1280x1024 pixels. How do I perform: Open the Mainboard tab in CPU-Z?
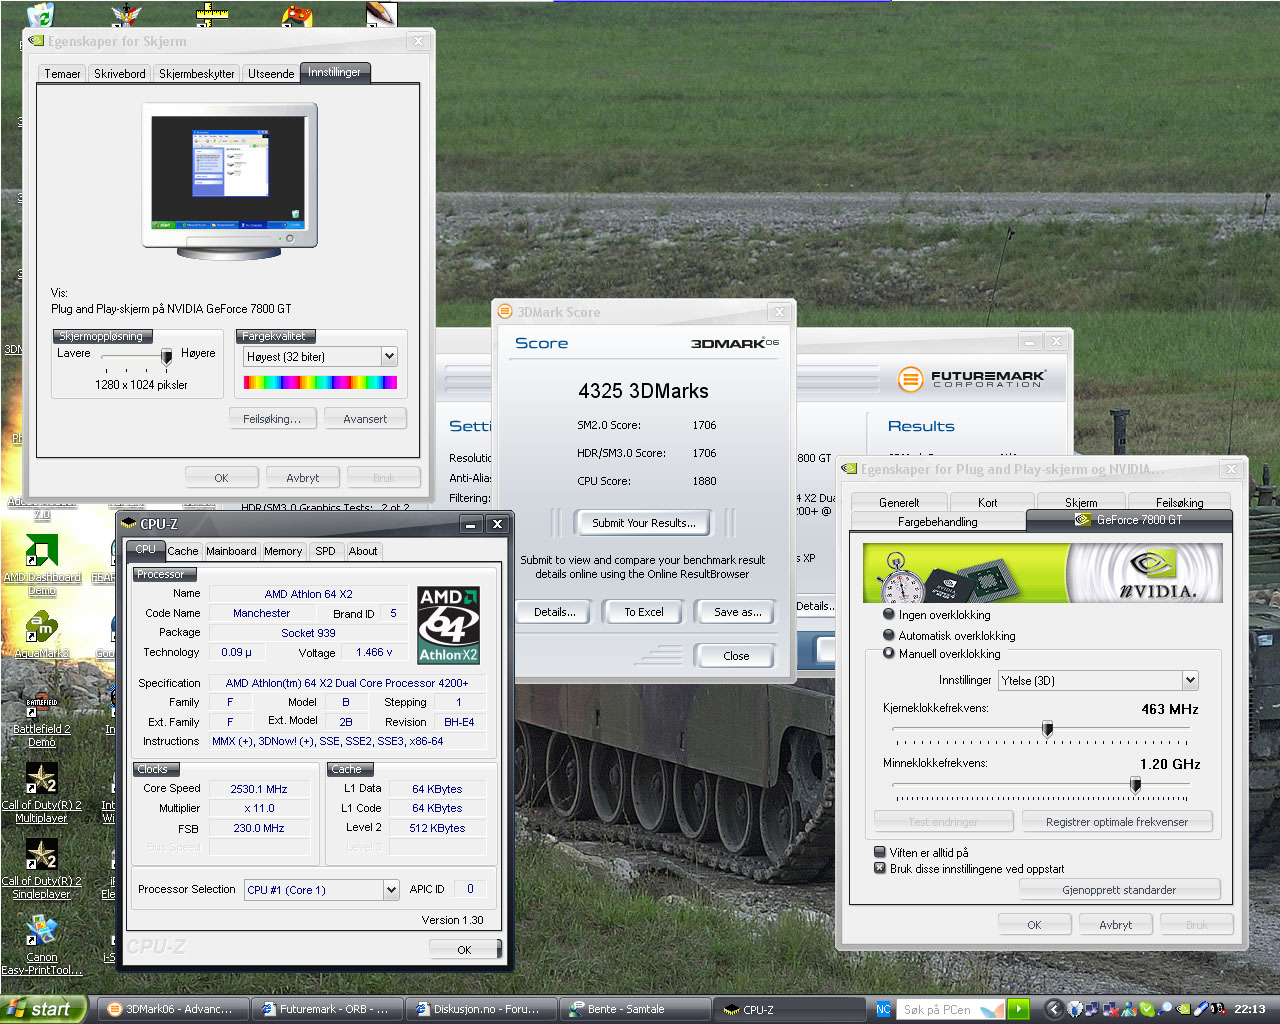231,551
